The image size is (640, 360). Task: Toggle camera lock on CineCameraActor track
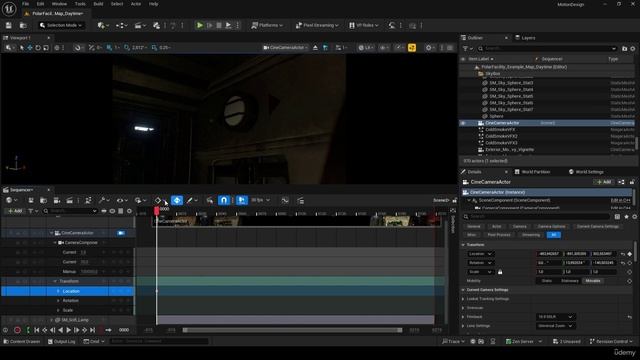[x=121, y=233]
